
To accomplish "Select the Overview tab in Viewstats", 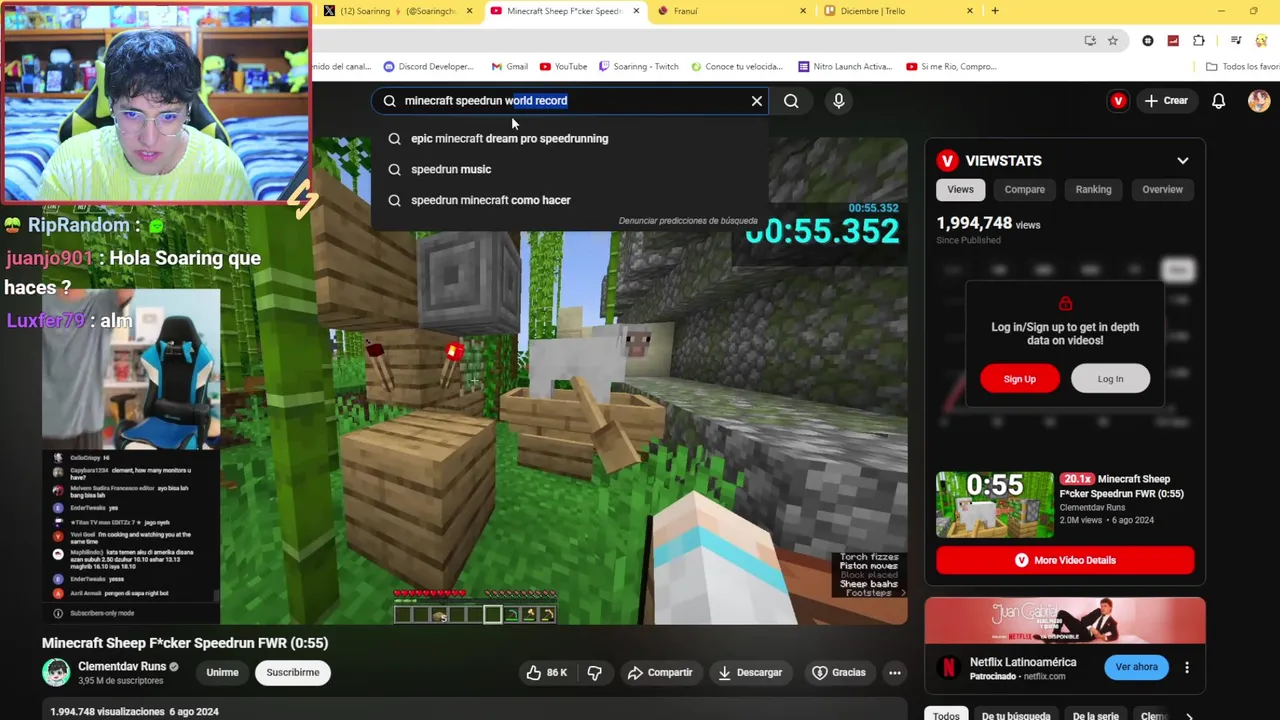I will (1162, 189).
